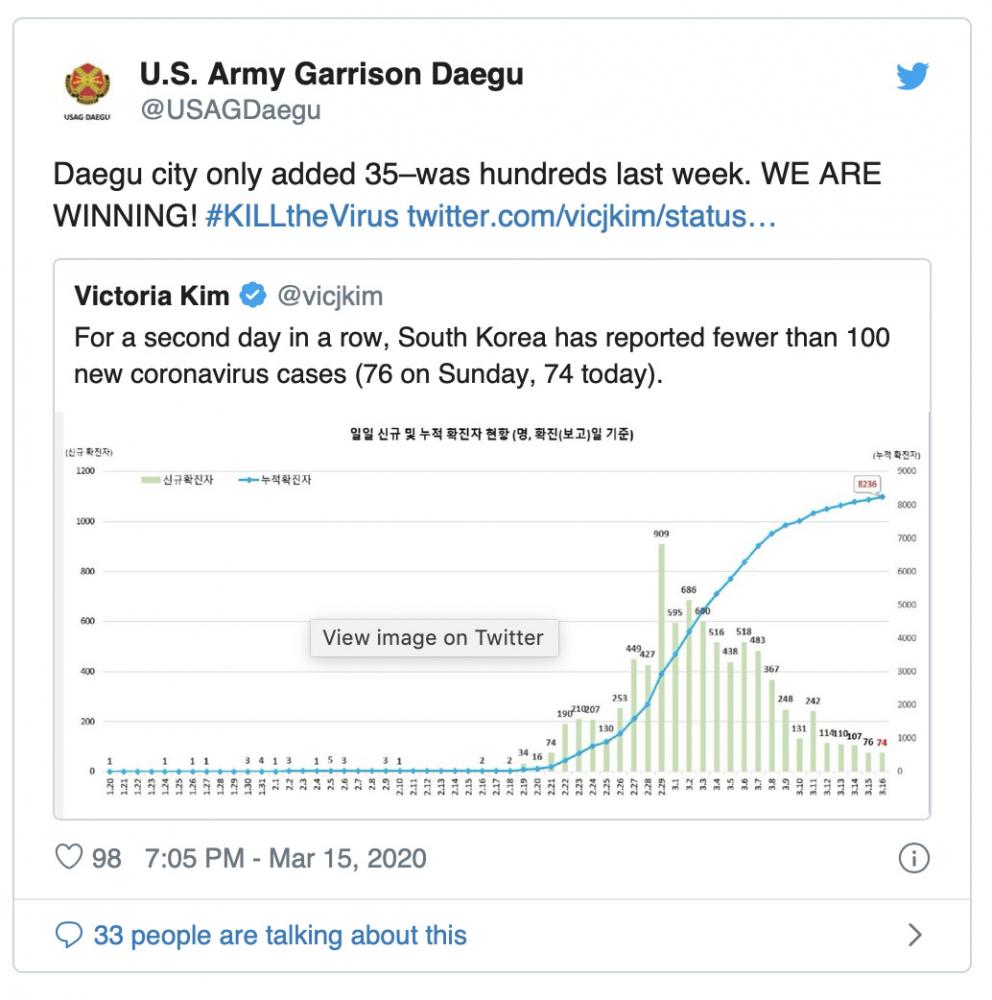Like the tweet with the heart icon
The image size is (992, 1000).
(x=69, y=857)
